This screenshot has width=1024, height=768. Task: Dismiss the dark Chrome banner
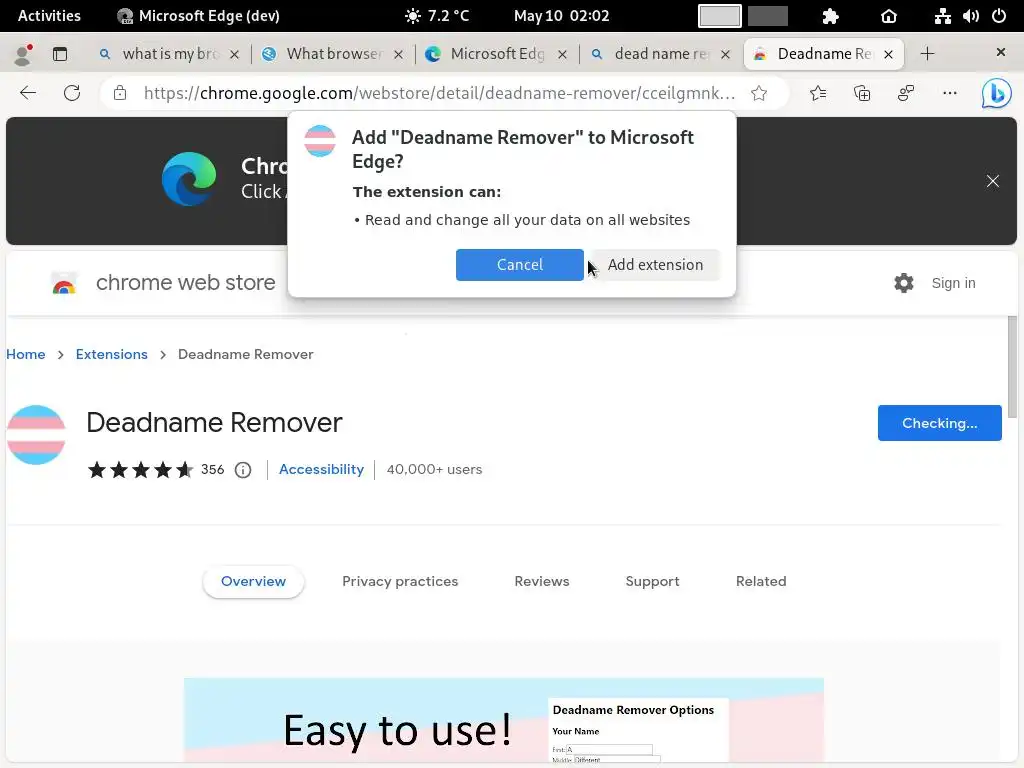(x=993, y=181)
